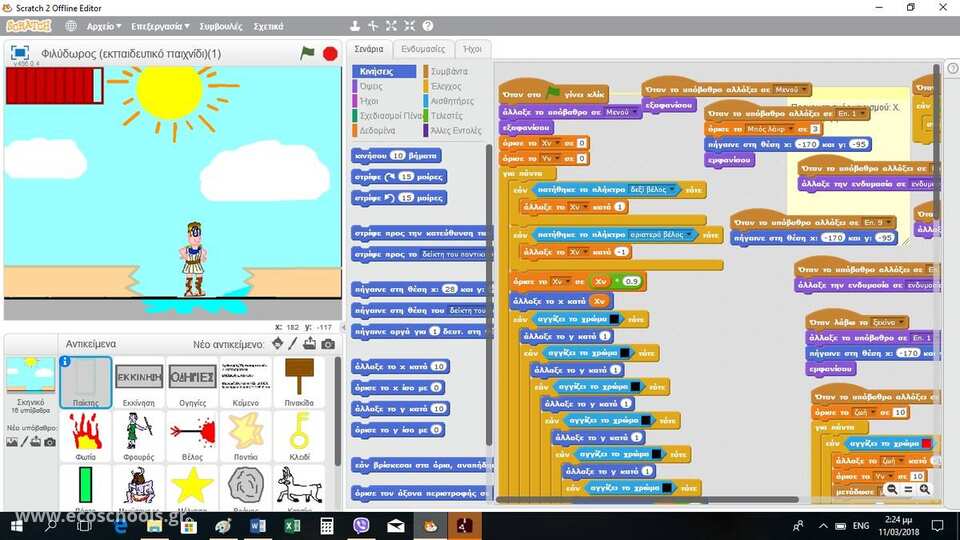The width and height of the screenshot is (960, 540).
Task: Open Συμβουλές menu
Action: point(220,26)
